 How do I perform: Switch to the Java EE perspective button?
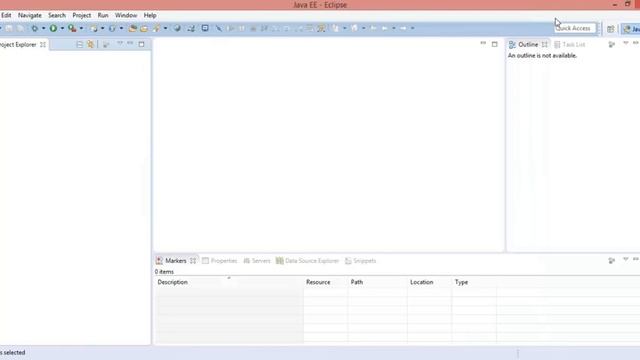(631, 29)
